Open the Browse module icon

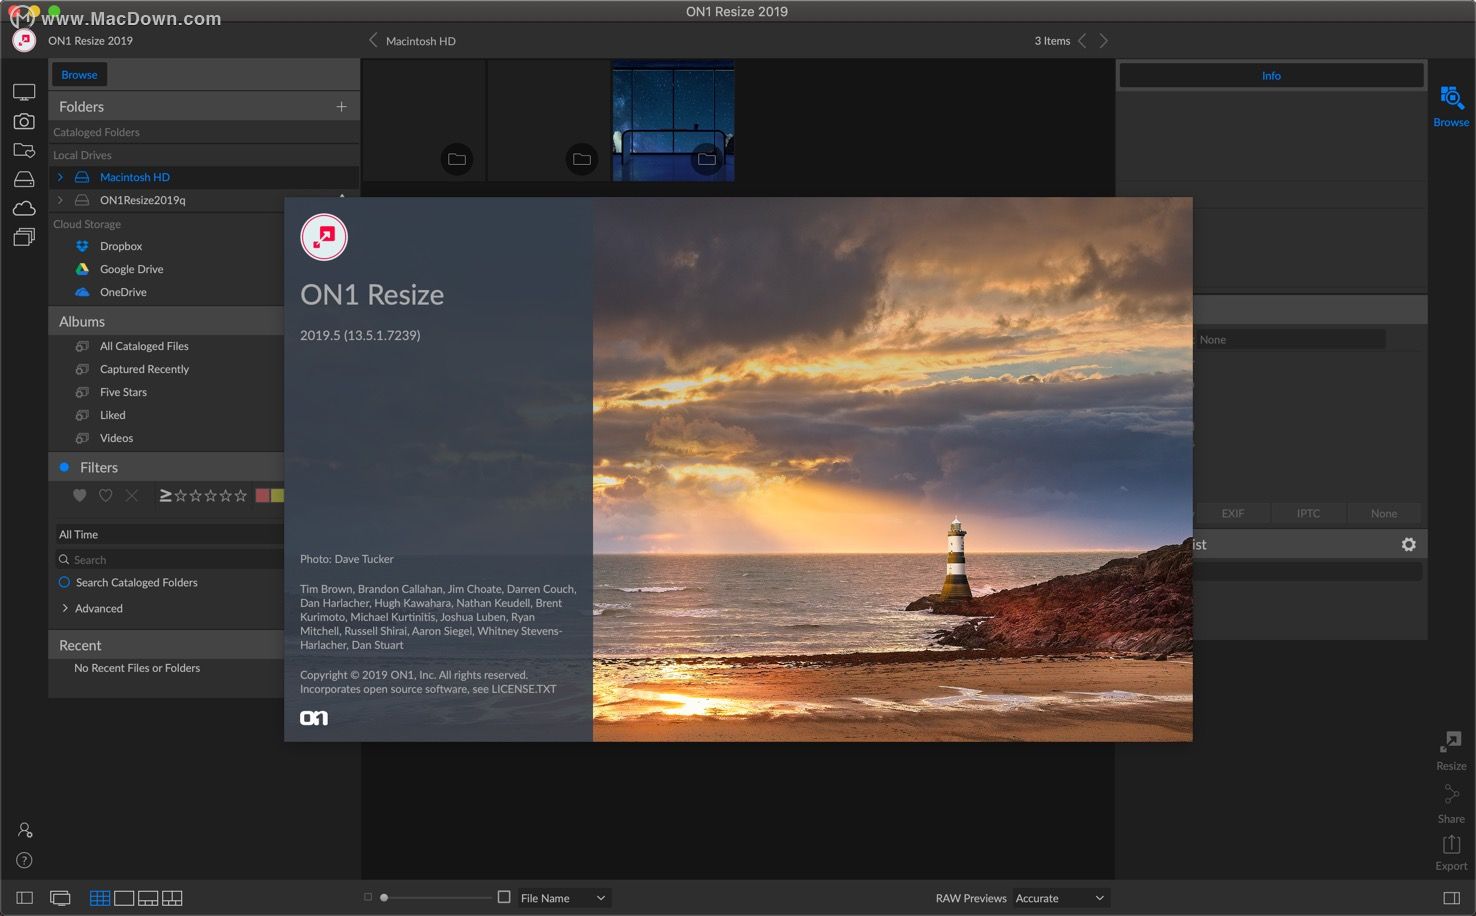1451,106
